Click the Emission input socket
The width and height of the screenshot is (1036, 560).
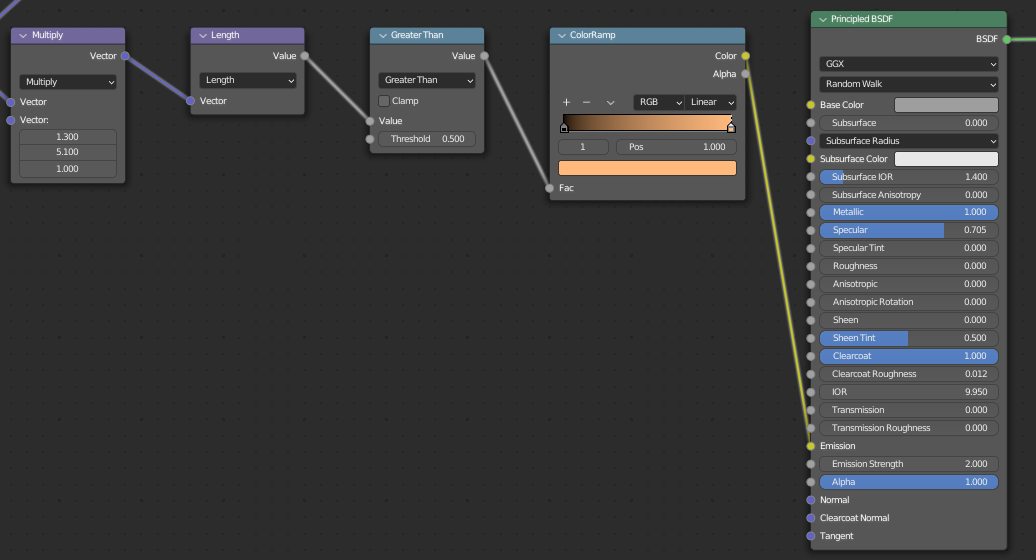(x=810, y=446)
